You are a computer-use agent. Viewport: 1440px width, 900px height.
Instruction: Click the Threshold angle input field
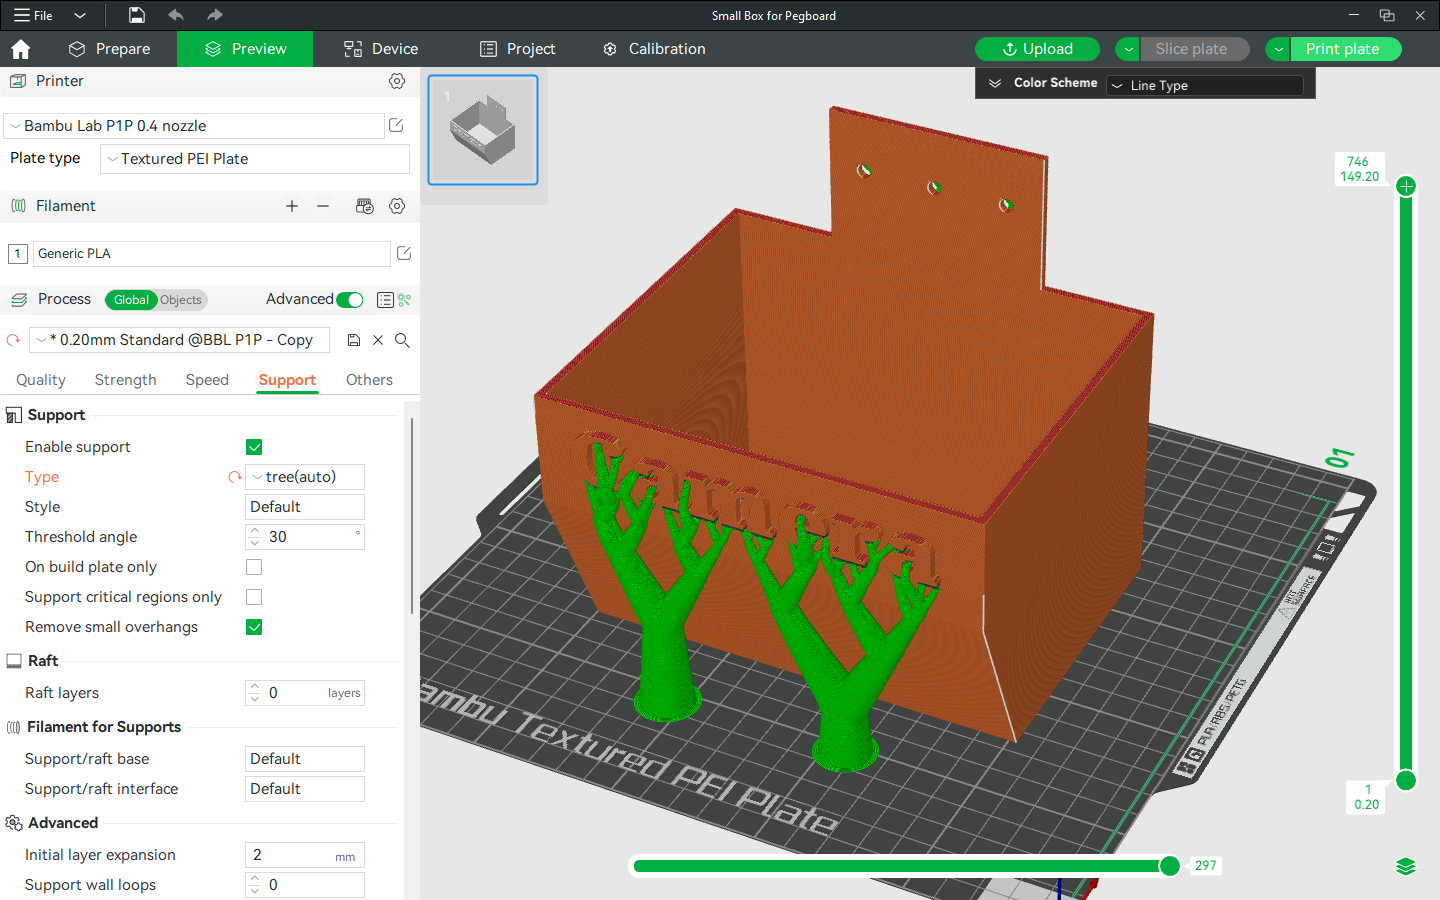pos(305,537)
